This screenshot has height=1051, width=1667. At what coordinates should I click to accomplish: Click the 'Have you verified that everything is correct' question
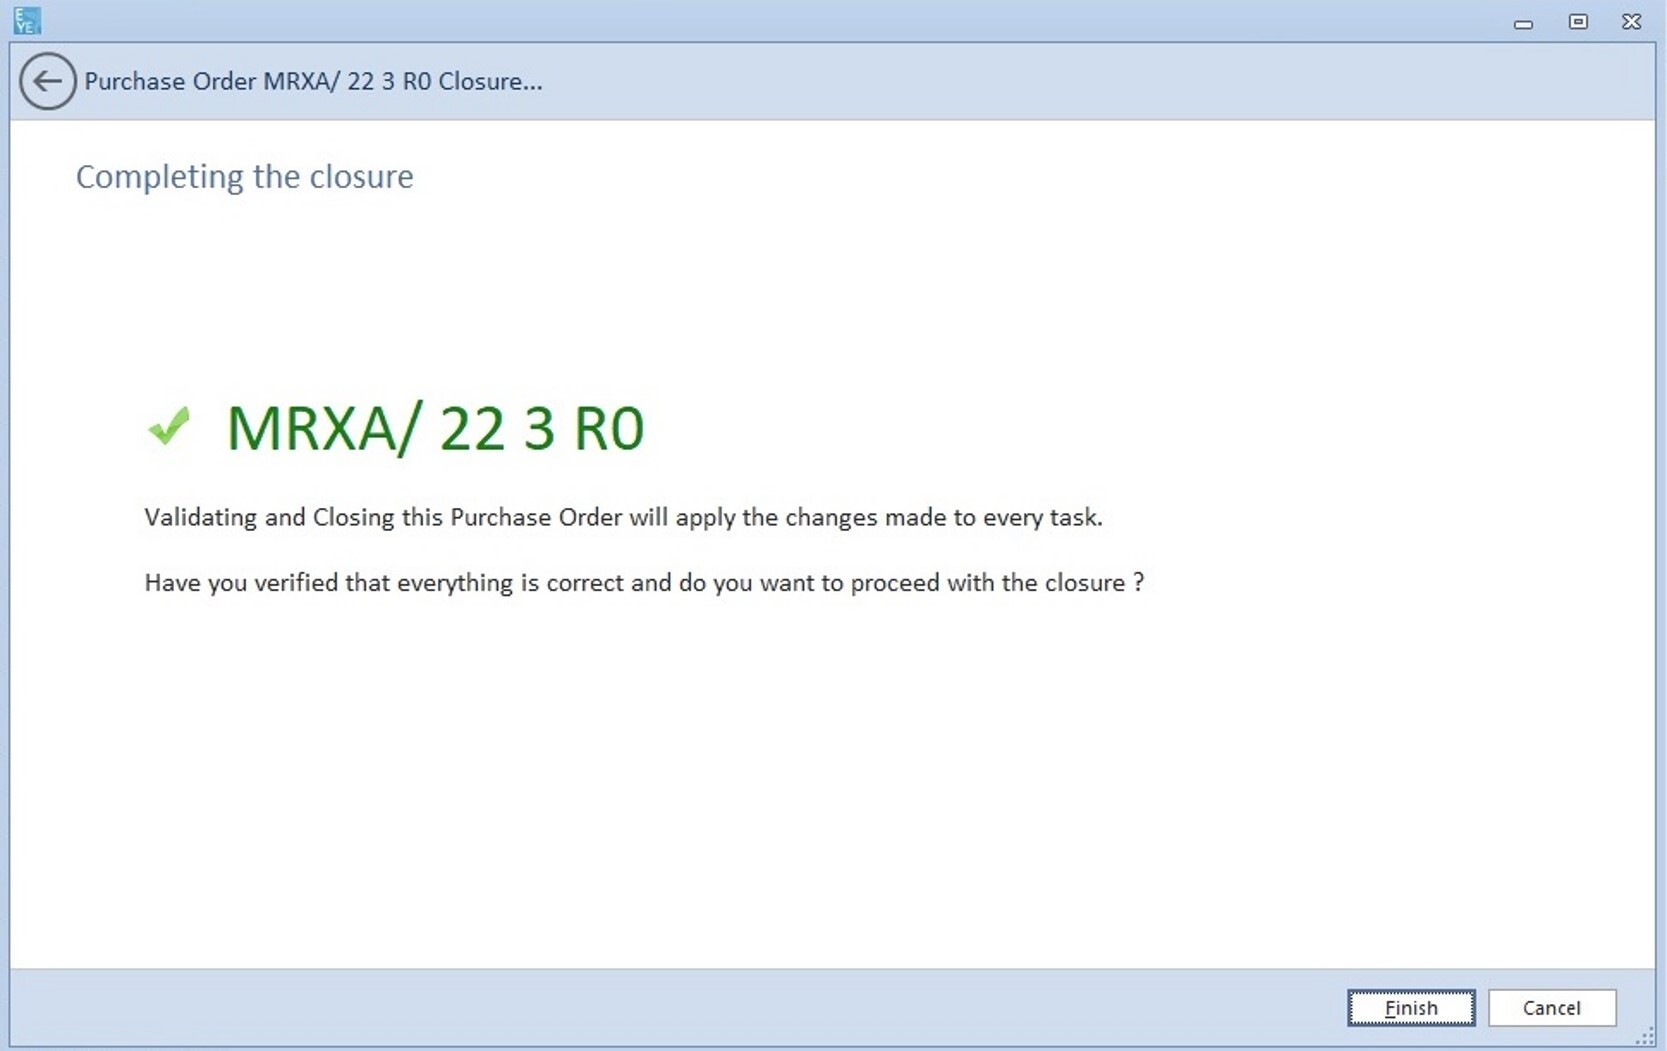tap(644, 583)
